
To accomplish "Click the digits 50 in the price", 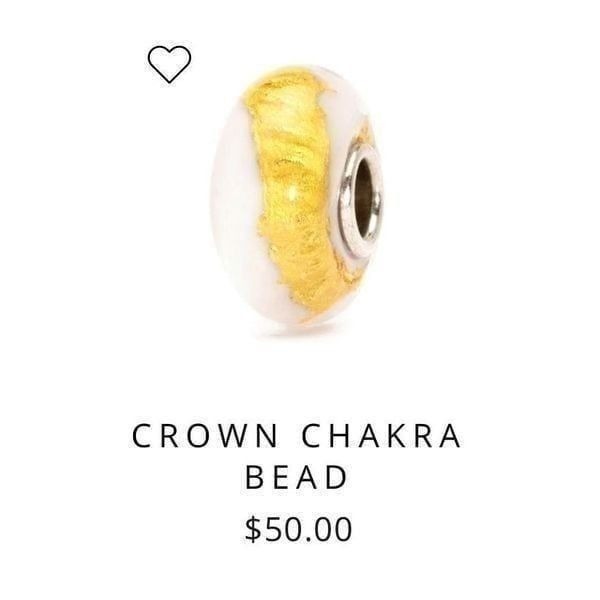I will click(x=282, y=529).
